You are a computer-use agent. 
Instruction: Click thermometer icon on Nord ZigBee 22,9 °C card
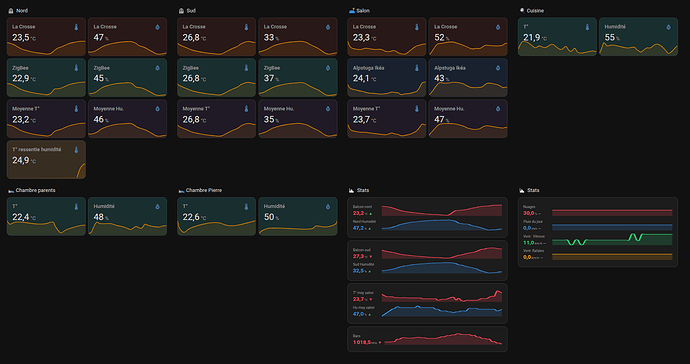click(76, 68)
